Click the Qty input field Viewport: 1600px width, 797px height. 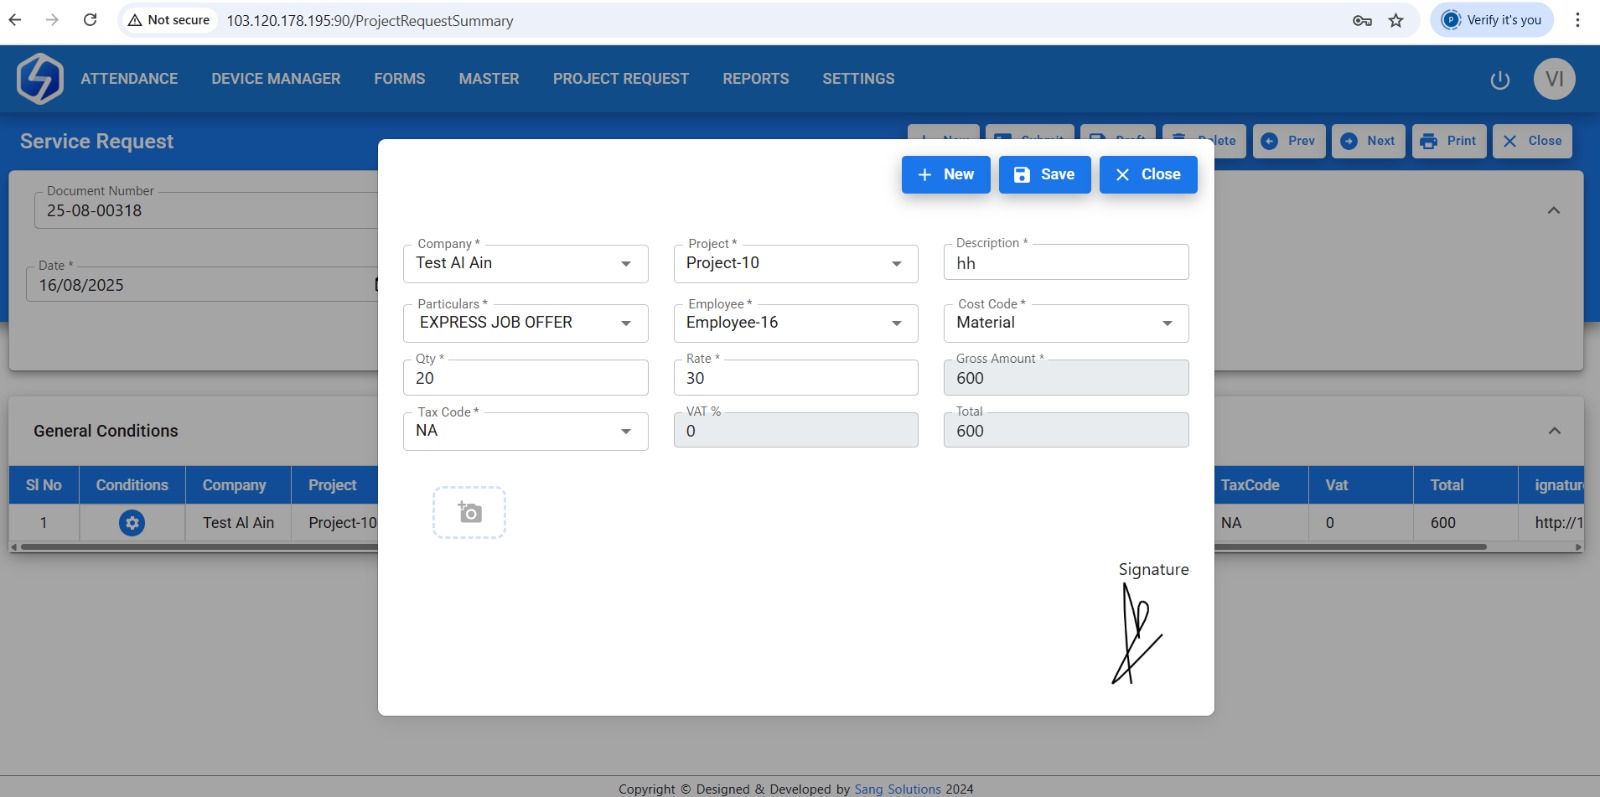pyautogui.click(x=525, y=379)
